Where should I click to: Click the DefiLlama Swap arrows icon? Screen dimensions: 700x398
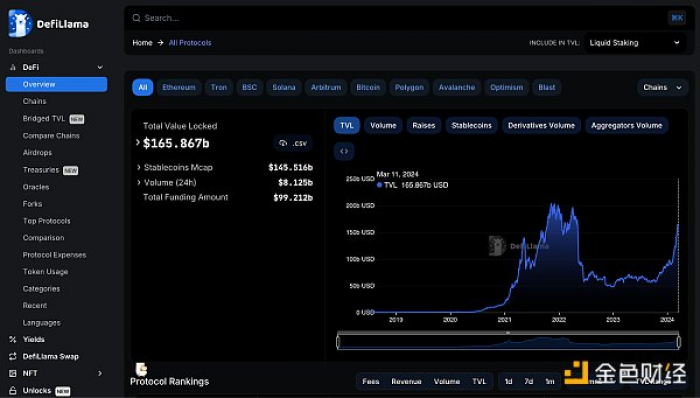[x=13, y=357]
